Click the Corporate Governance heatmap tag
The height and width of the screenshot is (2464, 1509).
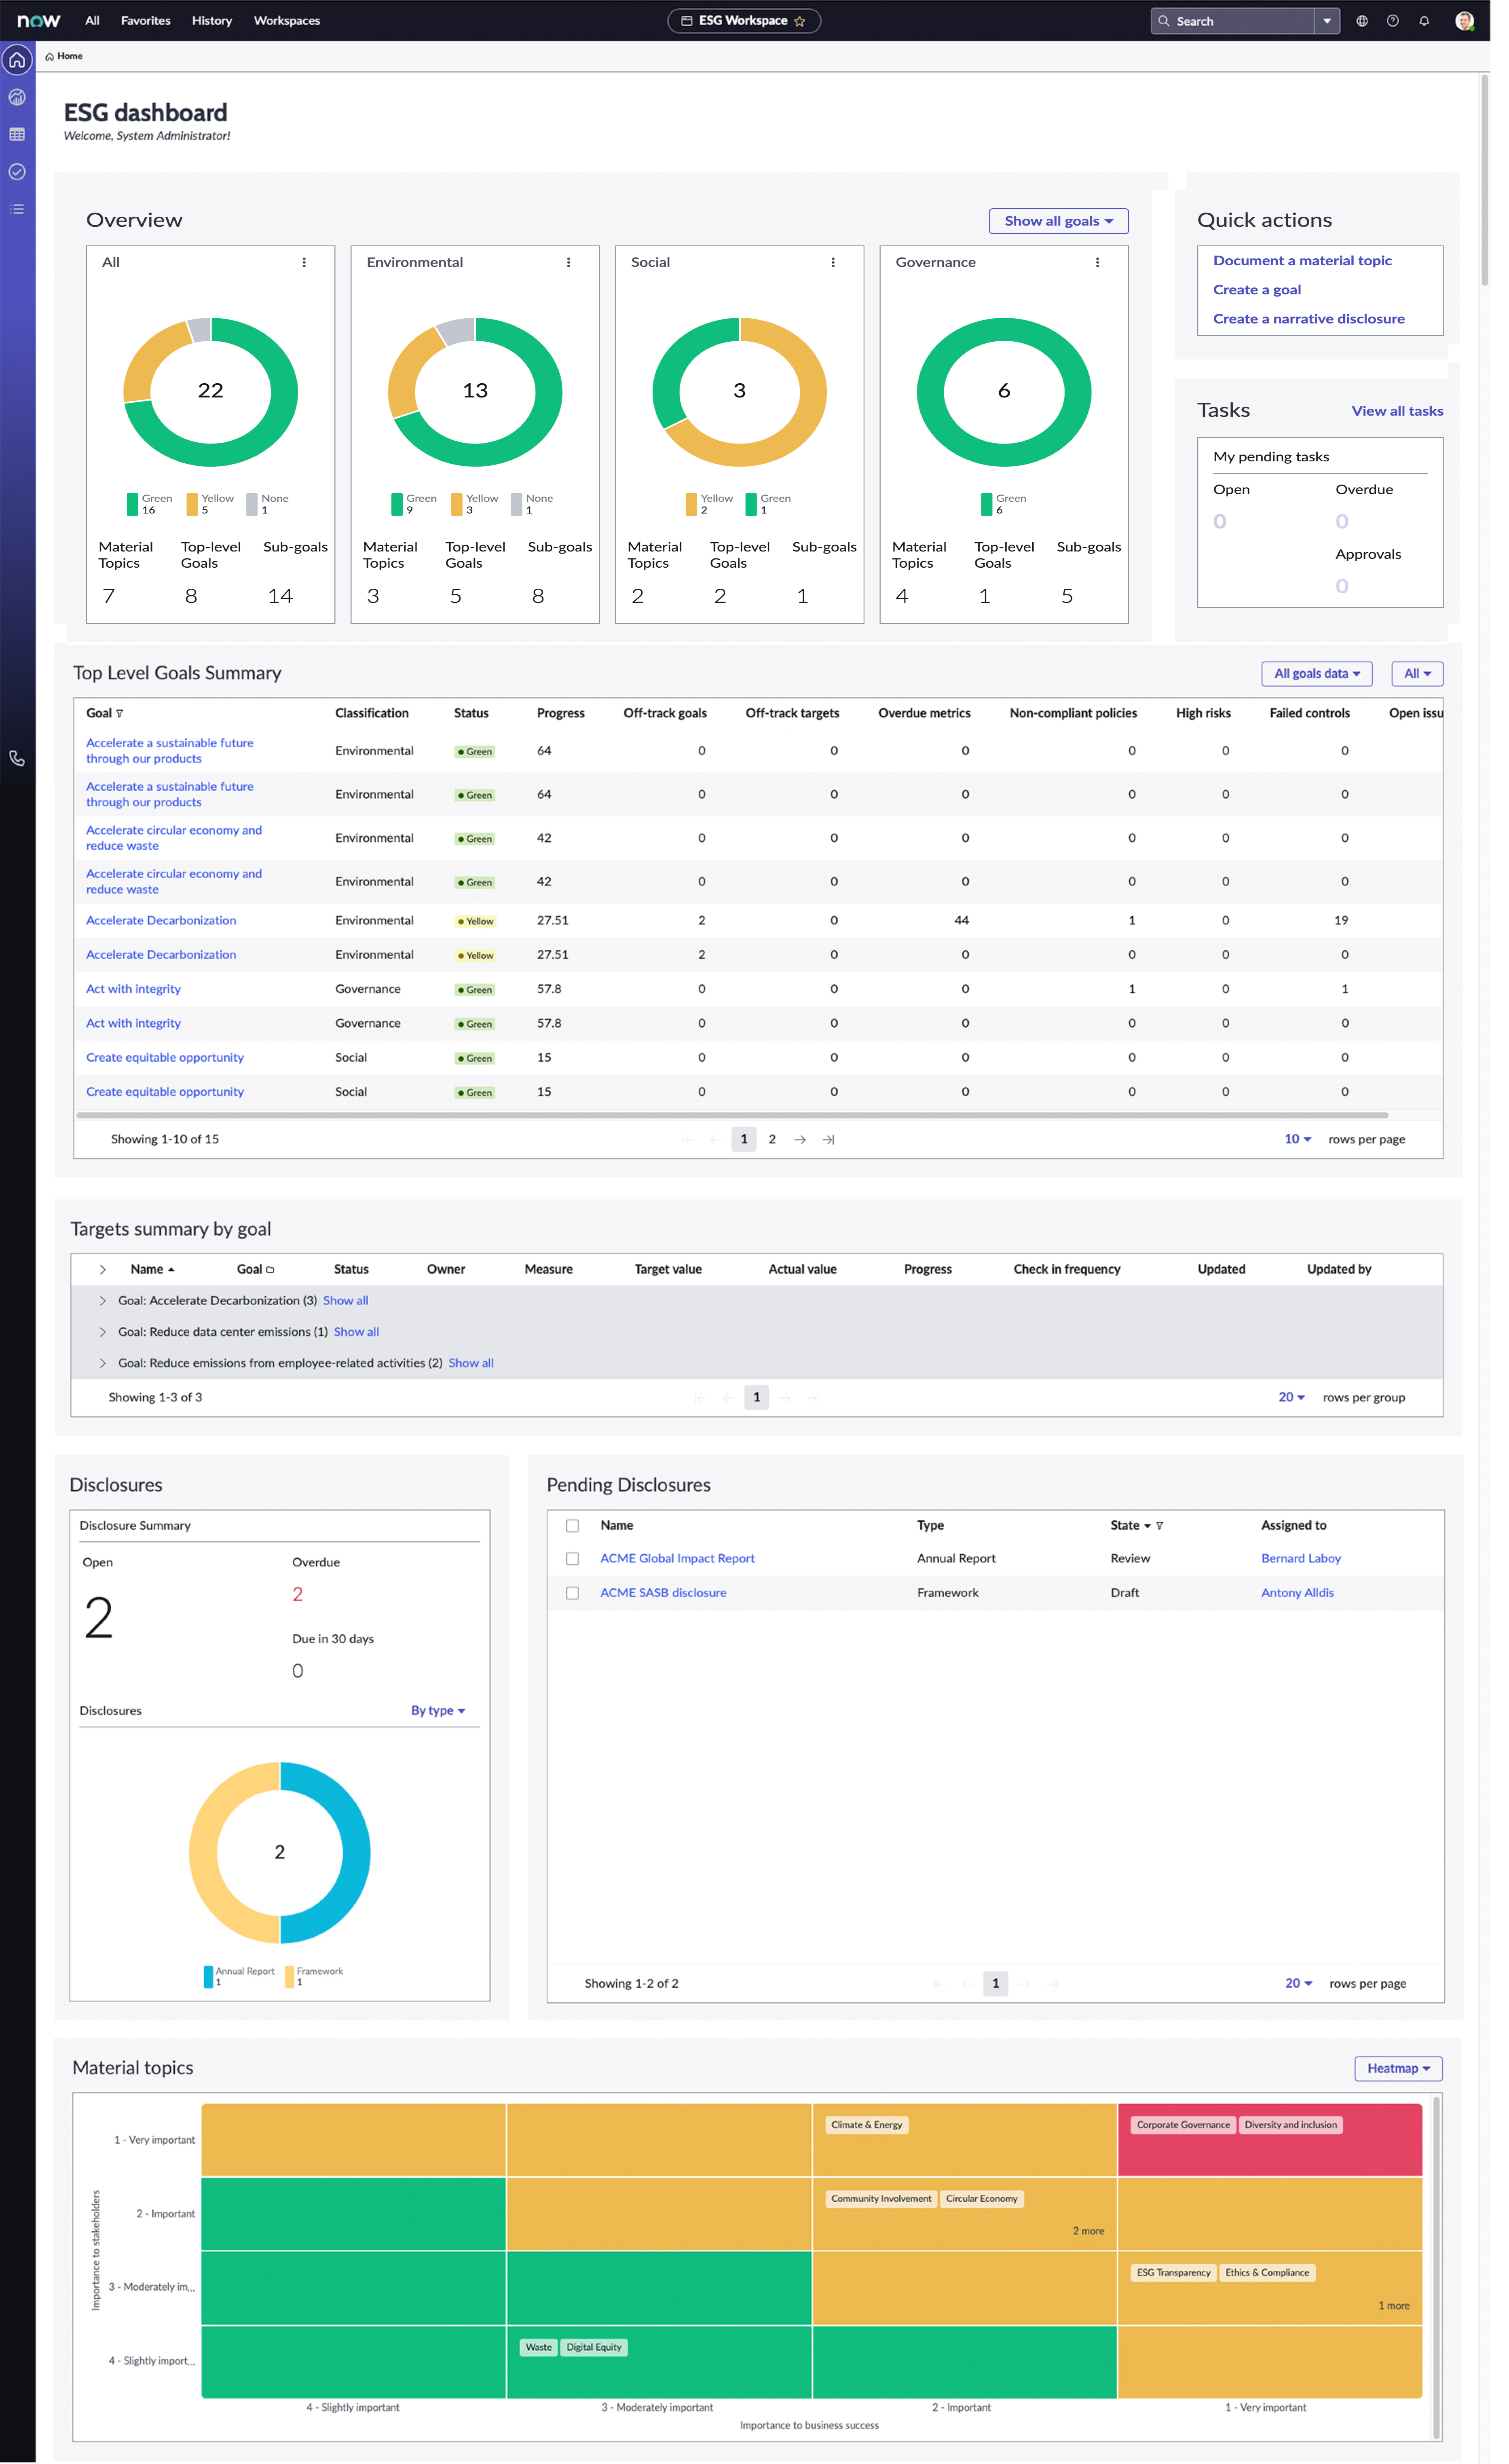tap(1183, 2125)
